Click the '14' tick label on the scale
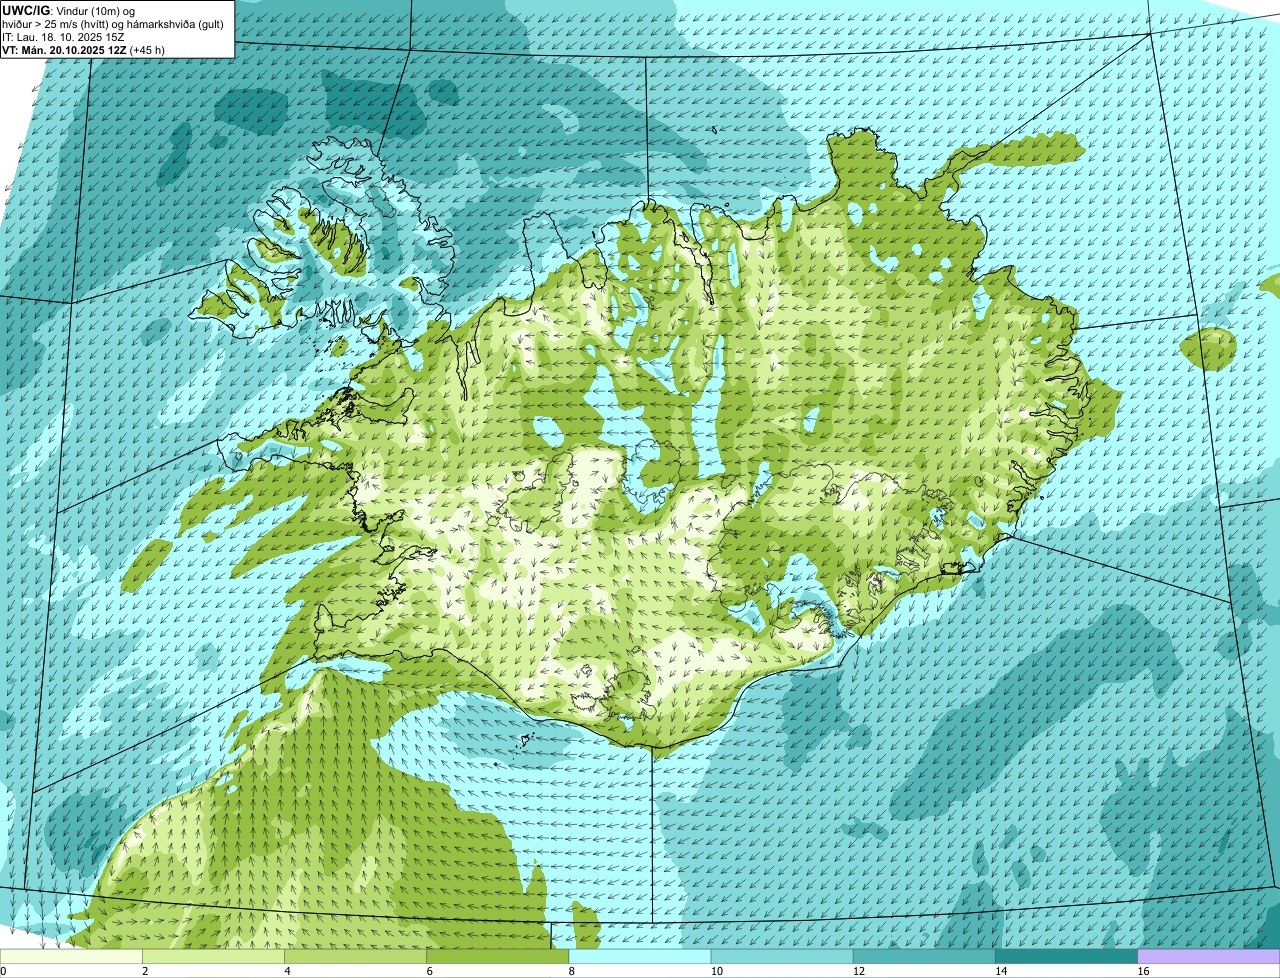This screenshot has height=978, width=1280. 1002,971
